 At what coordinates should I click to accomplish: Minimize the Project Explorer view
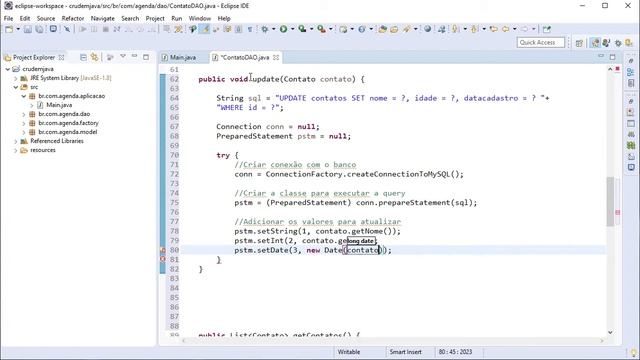click(x=134, y=56)
